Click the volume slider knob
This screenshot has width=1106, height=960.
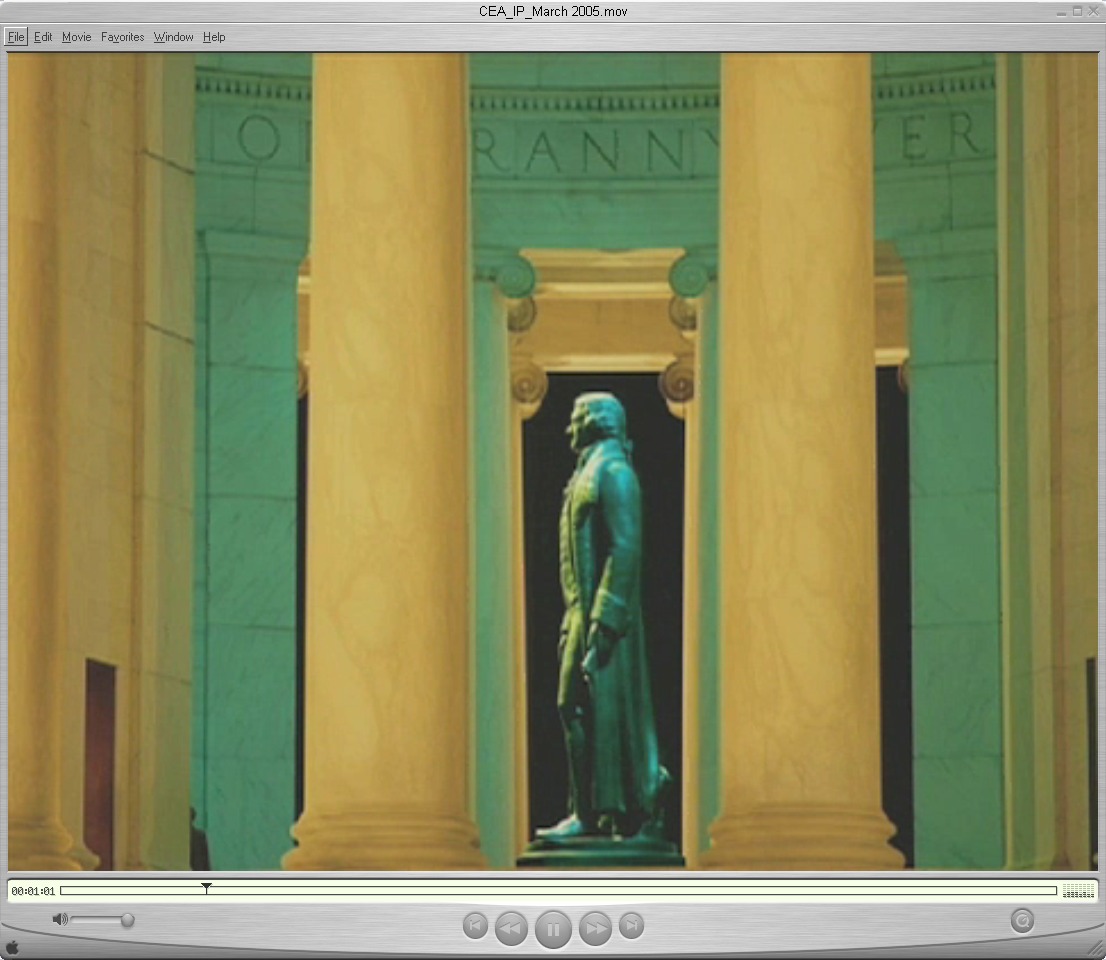[x=127, y=920]
